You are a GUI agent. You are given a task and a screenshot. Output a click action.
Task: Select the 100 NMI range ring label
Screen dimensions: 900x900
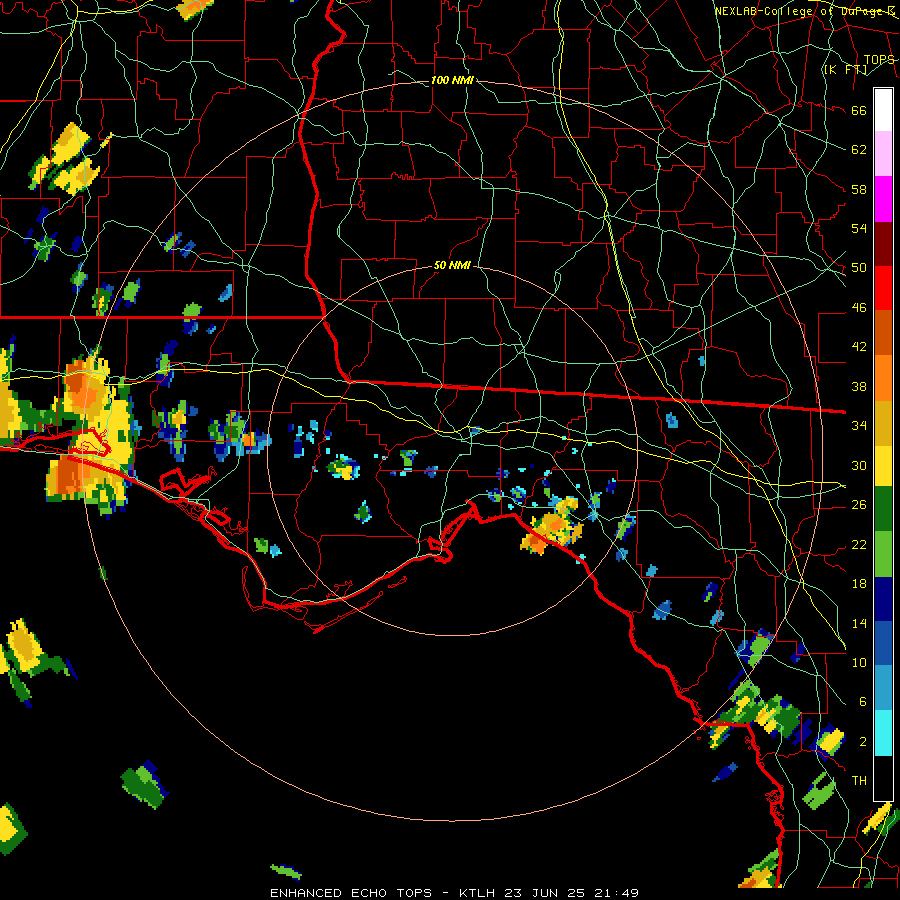click(452, 80)
